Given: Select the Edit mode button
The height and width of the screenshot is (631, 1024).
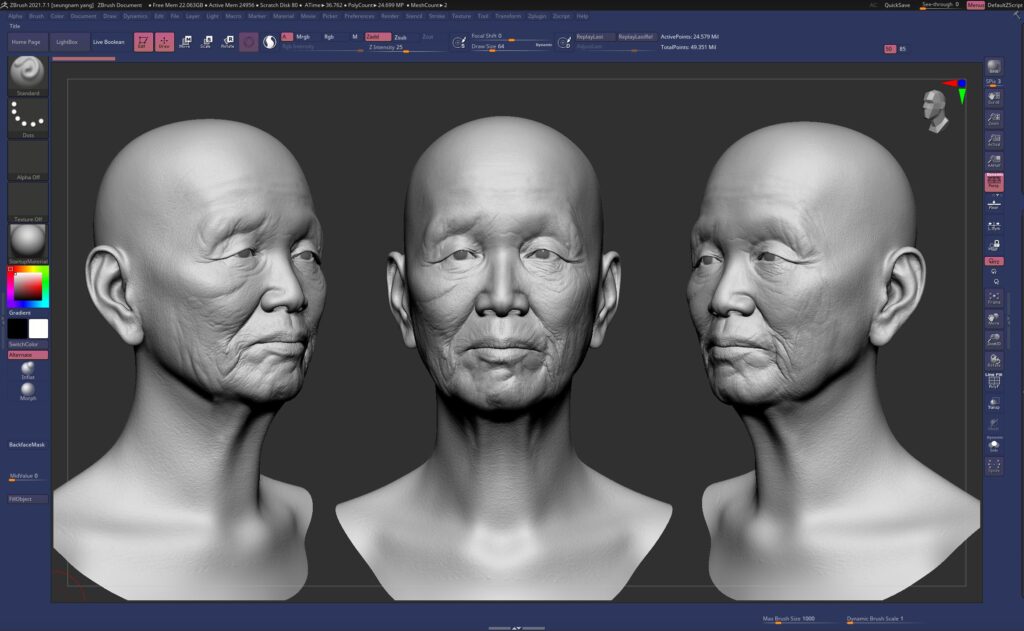Looking at the screenshot, I should [143, 42].
